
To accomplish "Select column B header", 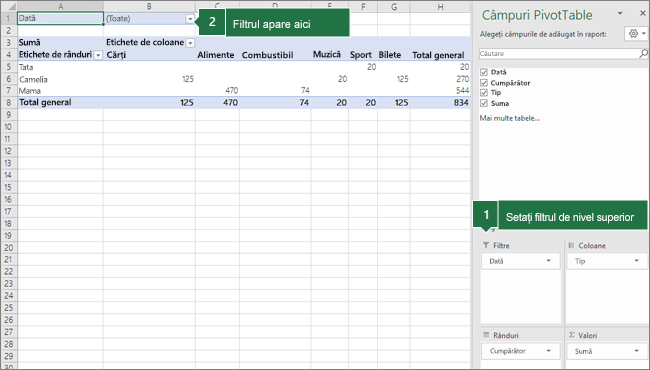I will 149,7.
